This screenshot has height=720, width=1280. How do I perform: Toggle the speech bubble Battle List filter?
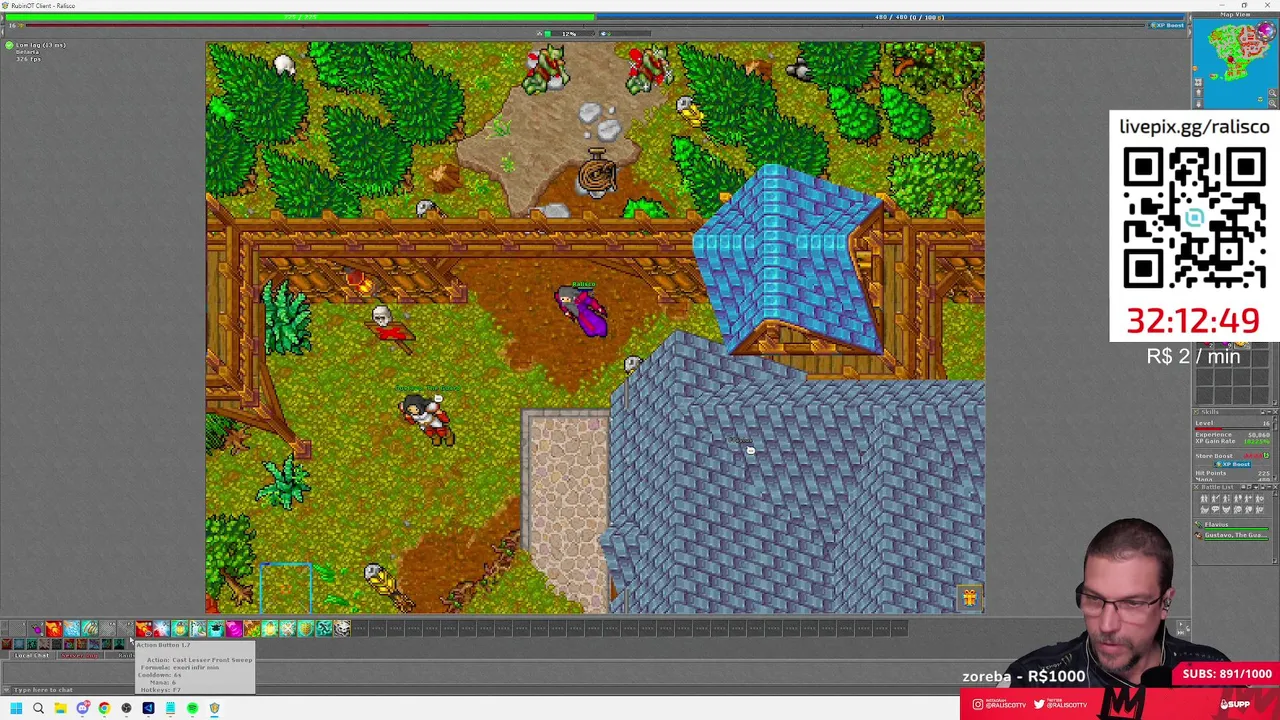pos(1215,510)
